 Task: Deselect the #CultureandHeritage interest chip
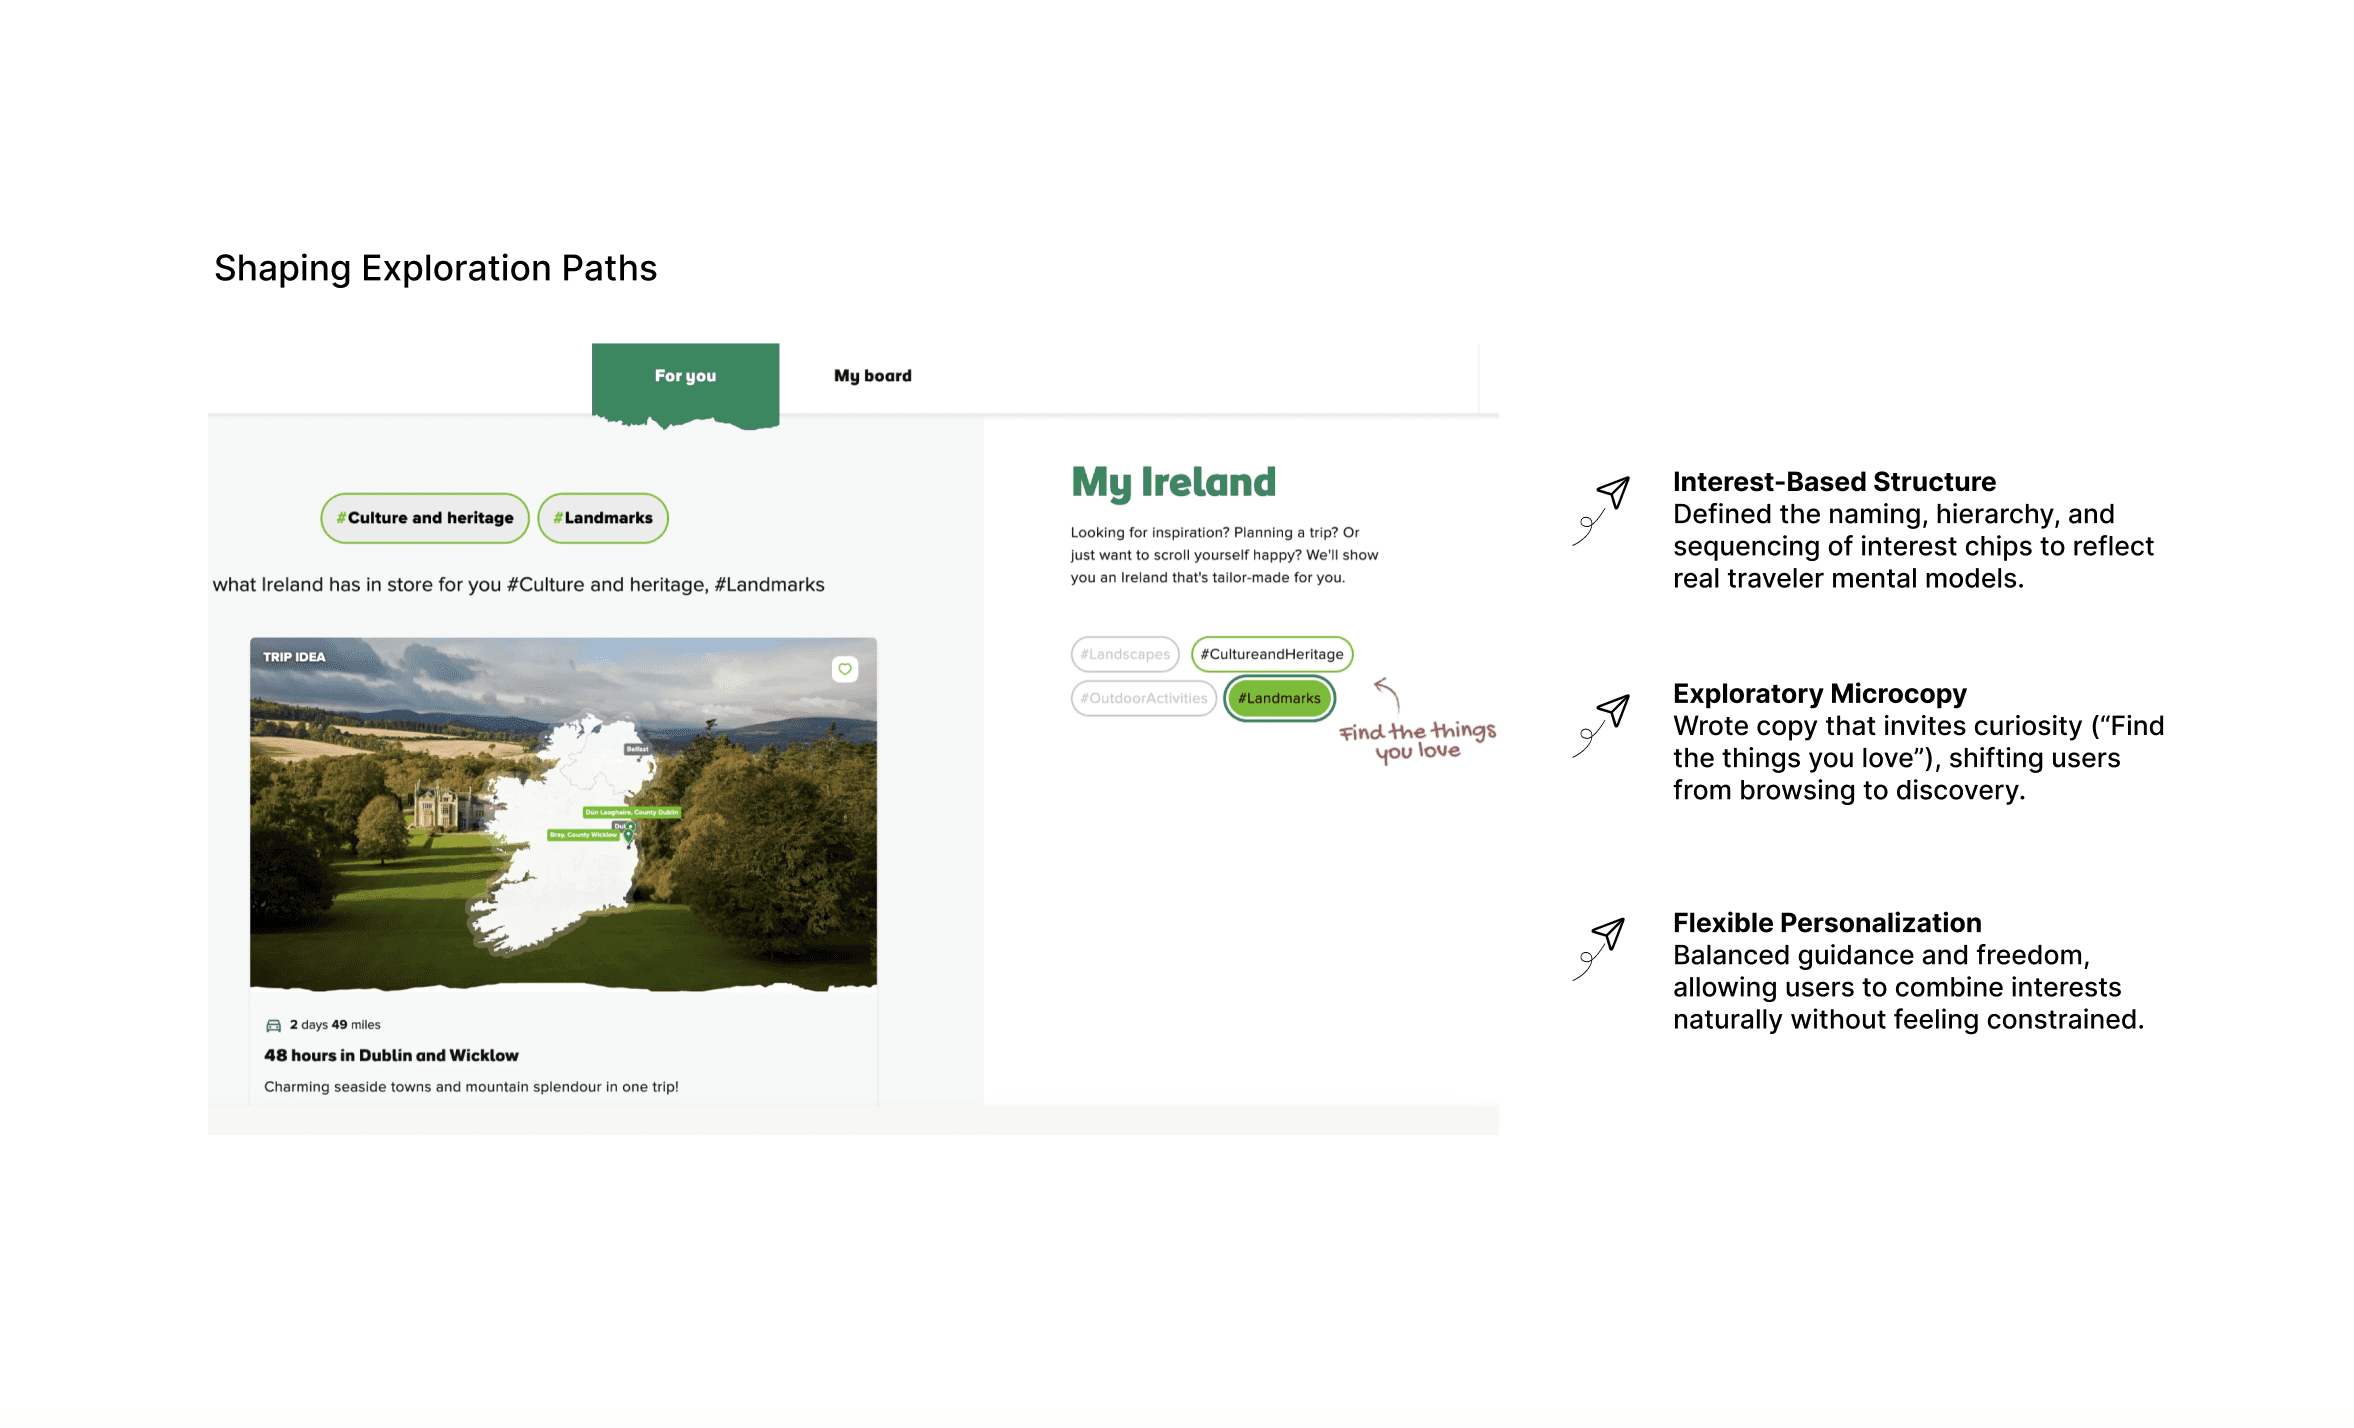tap(1271, 654)
